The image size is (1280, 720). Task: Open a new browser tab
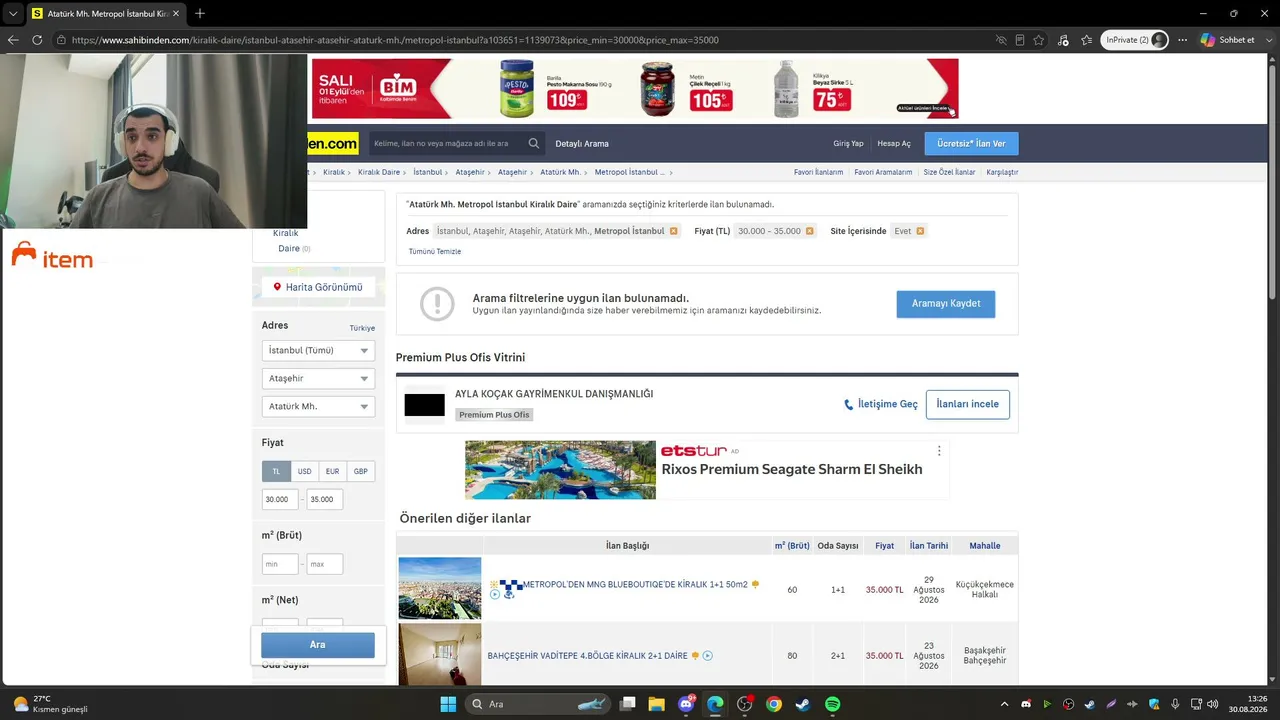(200, 13)
